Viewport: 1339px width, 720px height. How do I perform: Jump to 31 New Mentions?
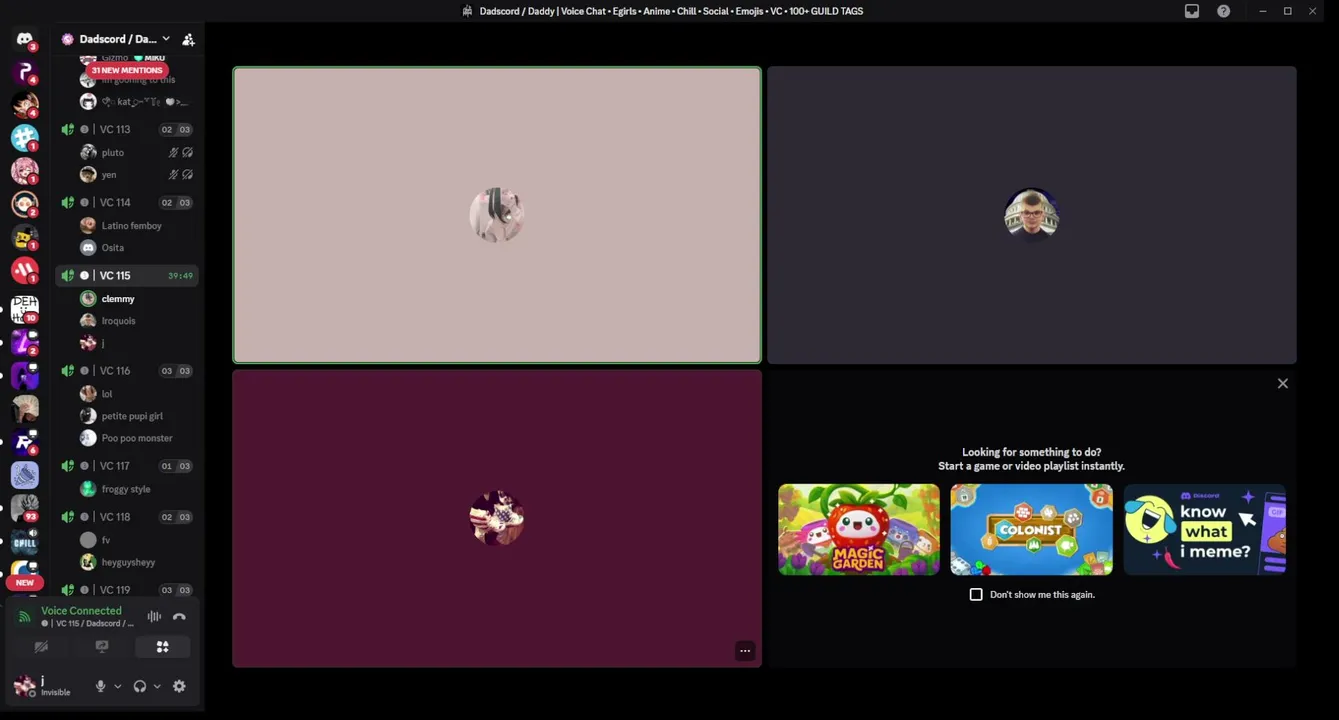pos(126,71)
